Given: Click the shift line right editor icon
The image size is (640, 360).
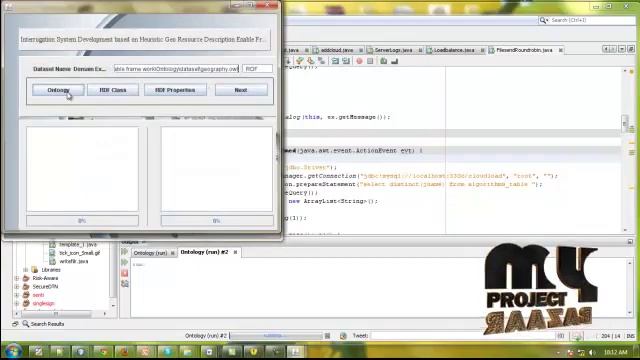Looking at the screenshot, I should (346, 61).
